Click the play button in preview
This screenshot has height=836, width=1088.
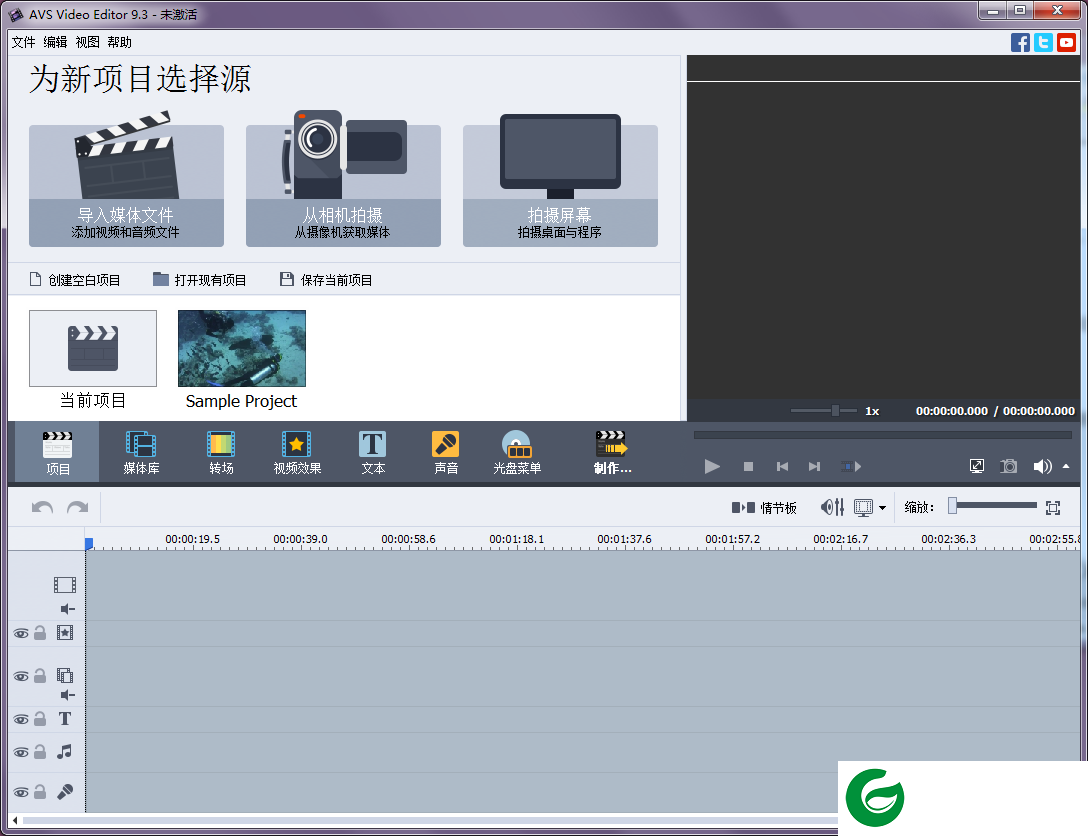point(712,466)
